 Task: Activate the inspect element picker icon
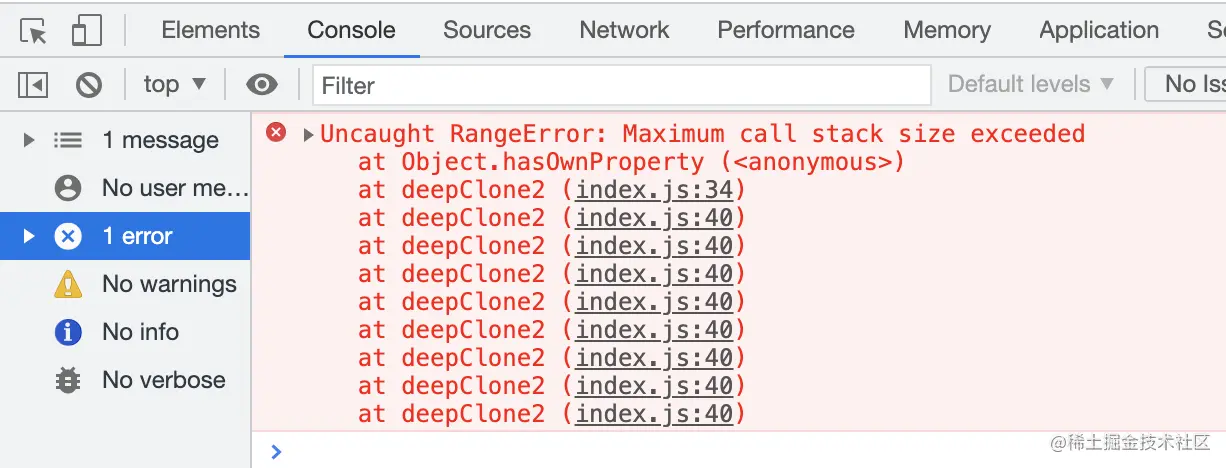[35, 31]
